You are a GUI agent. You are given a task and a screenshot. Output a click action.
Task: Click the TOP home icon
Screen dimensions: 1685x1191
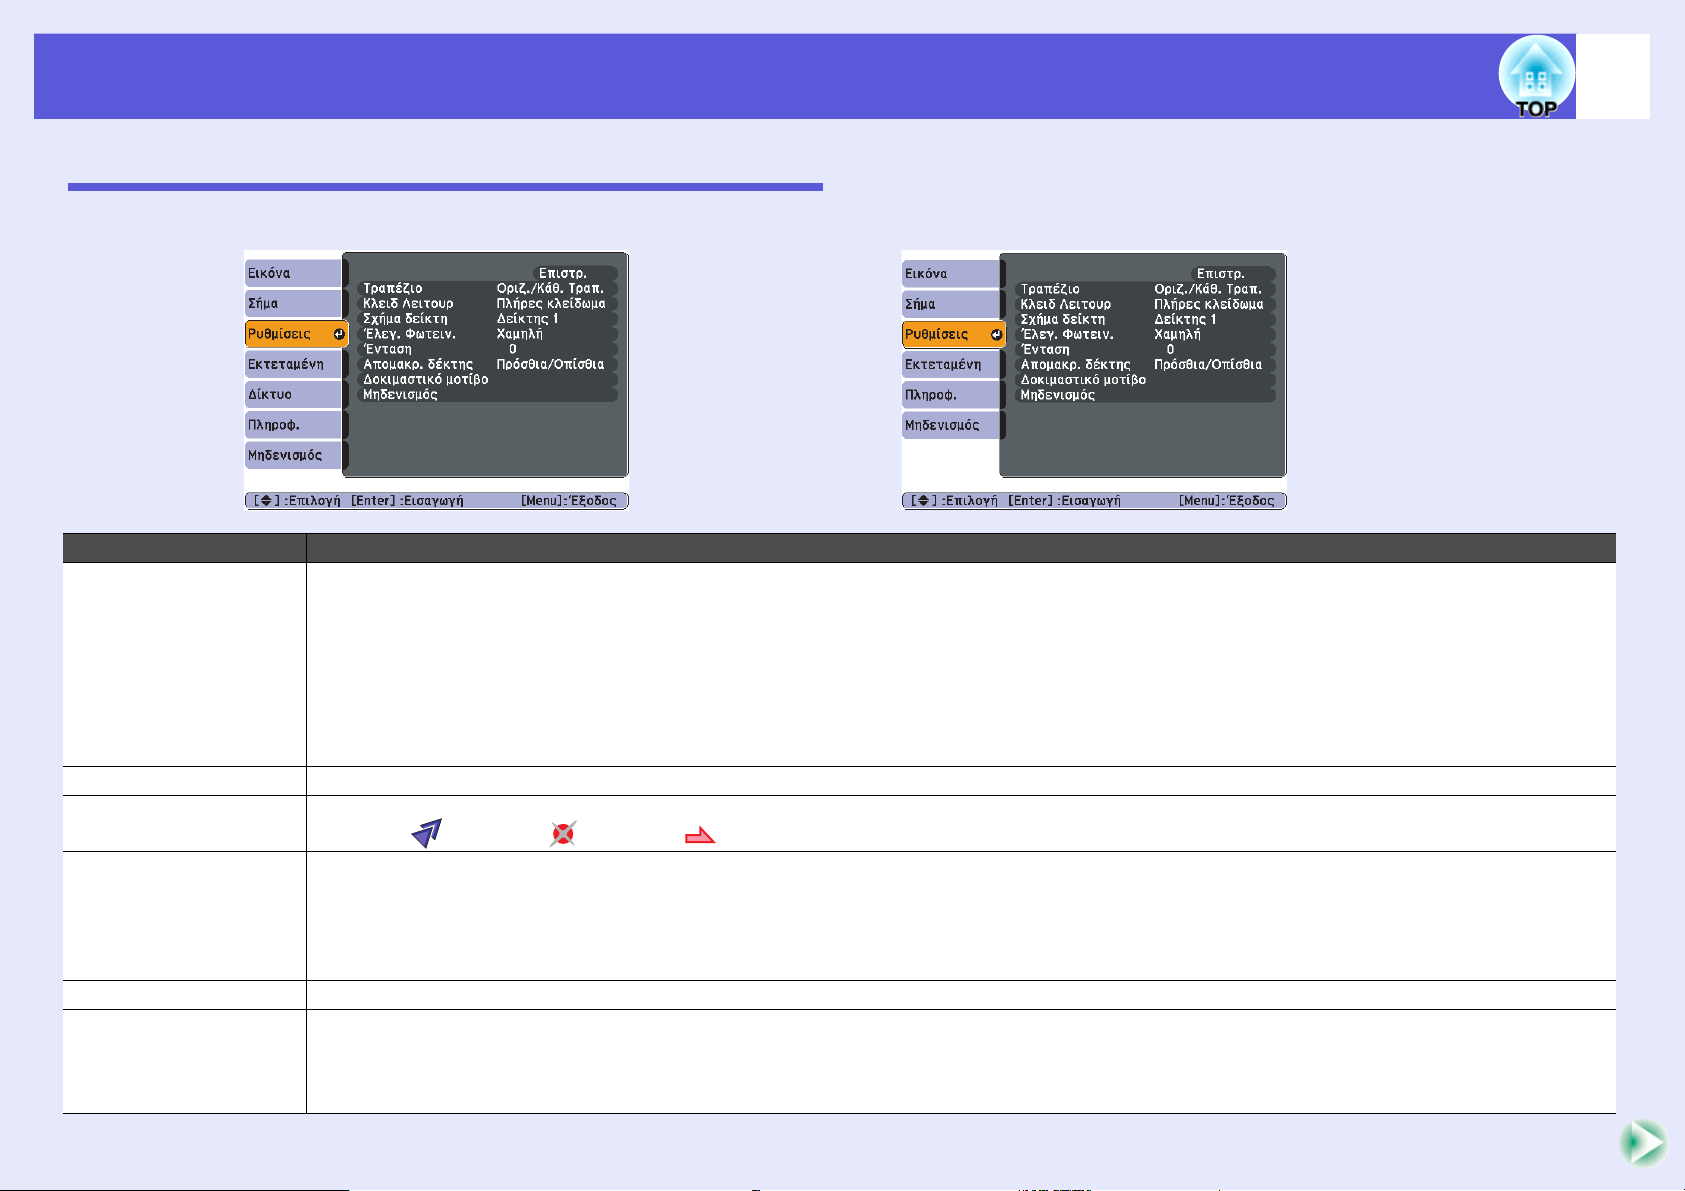[1535, 77]
